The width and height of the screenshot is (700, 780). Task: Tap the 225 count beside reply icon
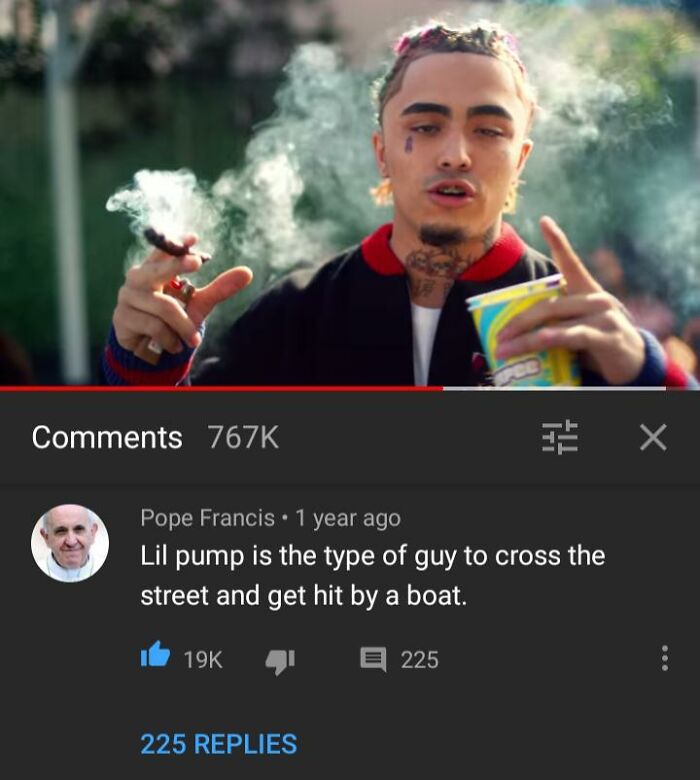pos(419,660)
